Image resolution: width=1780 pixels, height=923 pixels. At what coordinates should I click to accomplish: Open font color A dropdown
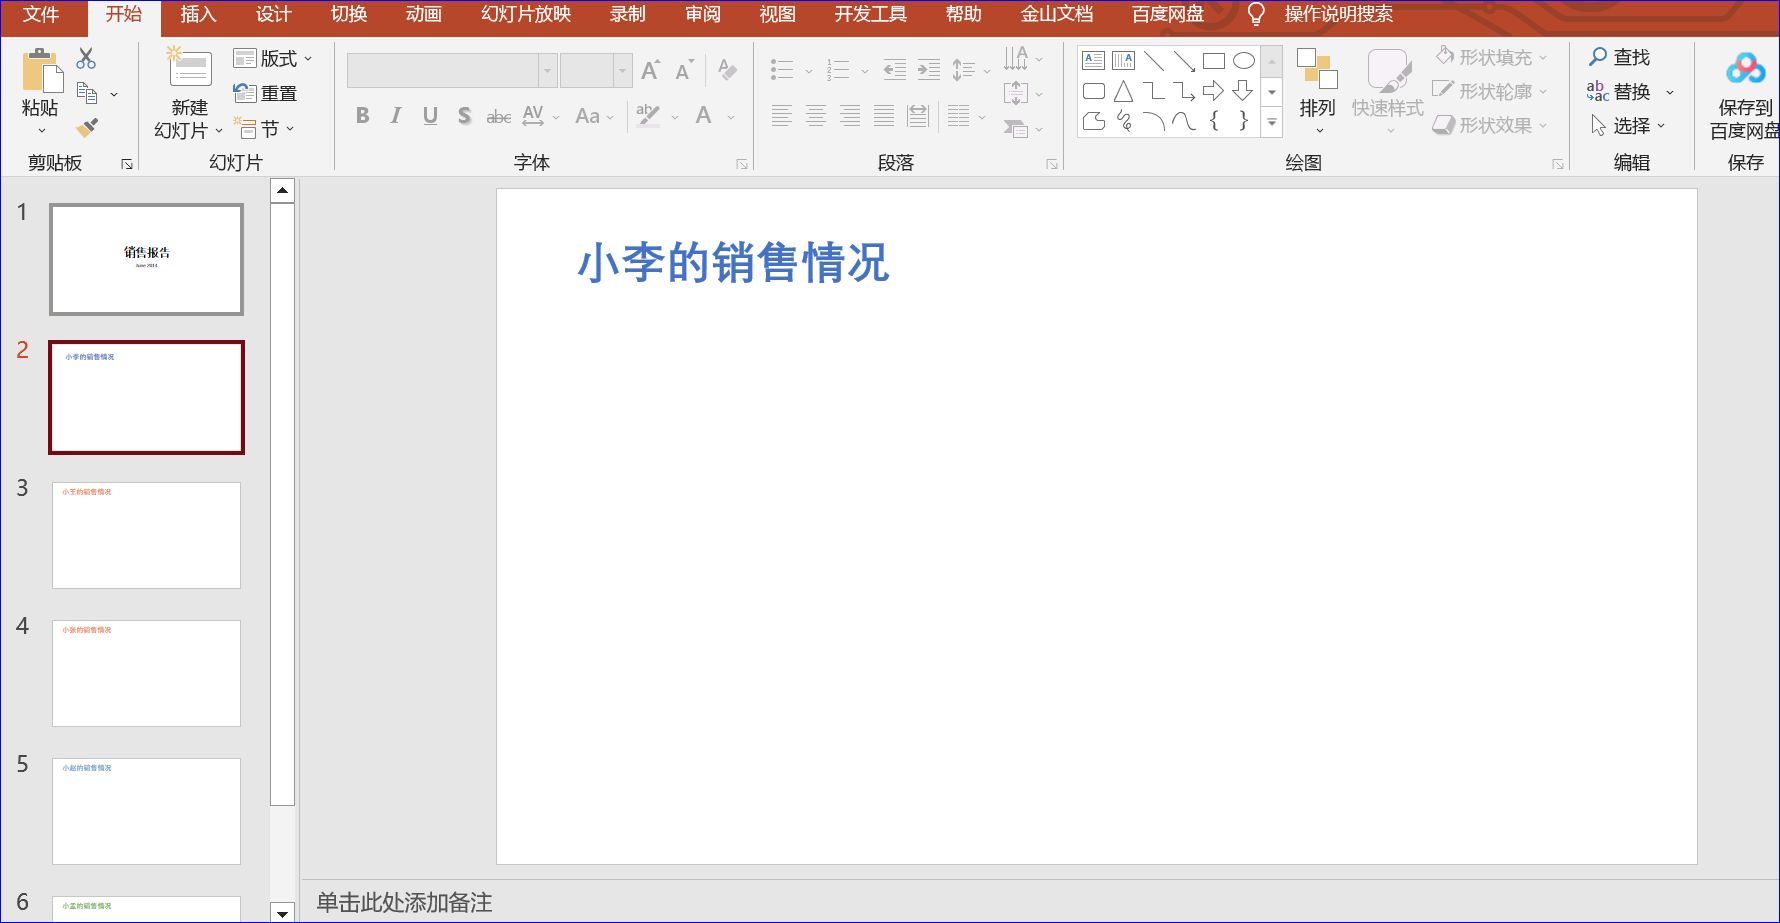731,117
